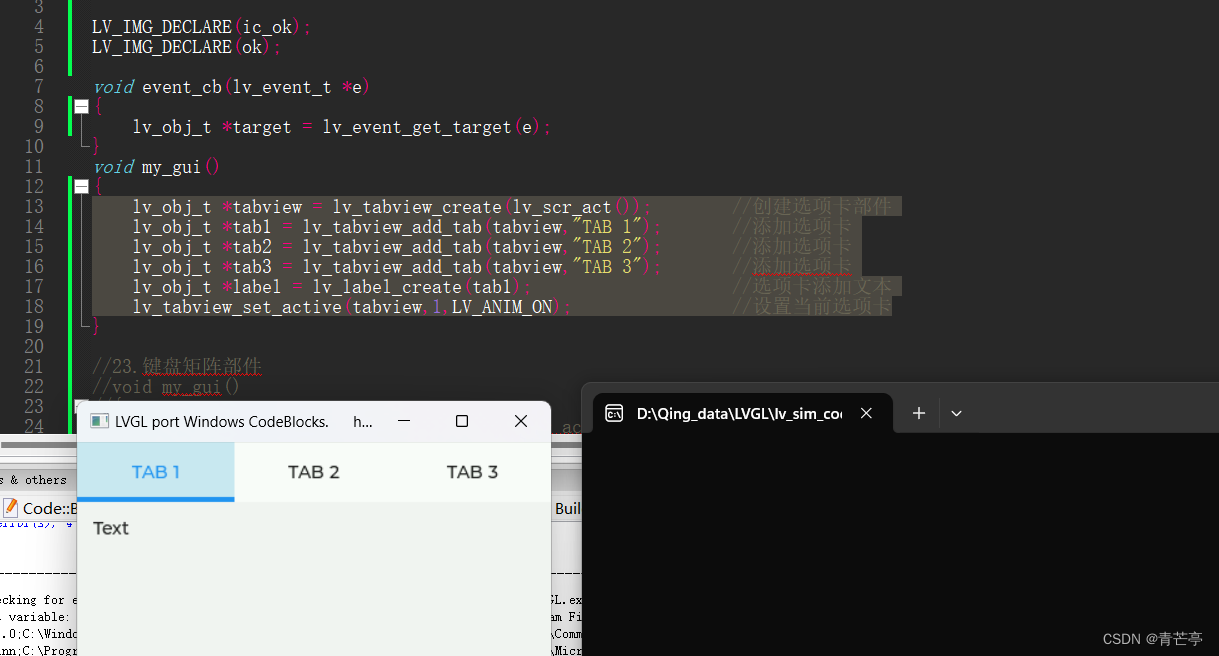Click the command prompt icon on the terminal tab

click(614, 412)
